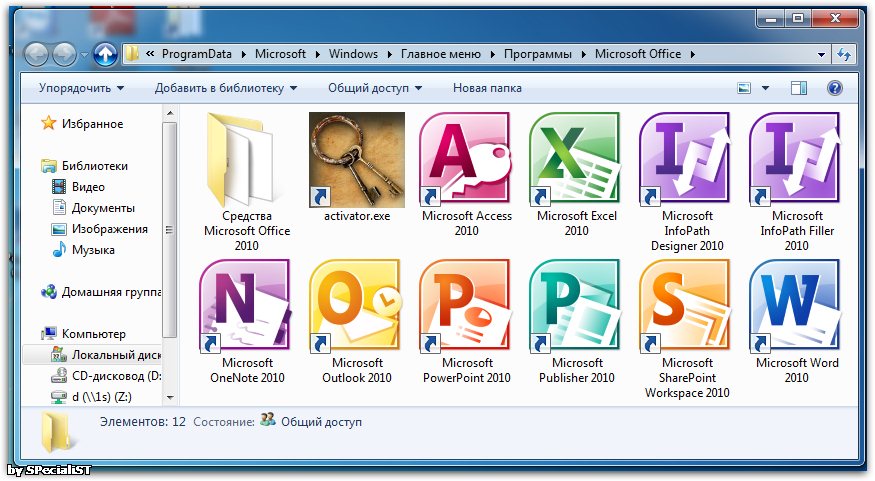
Task: Go back with the Back arrow button
Action: coord(37,55)
